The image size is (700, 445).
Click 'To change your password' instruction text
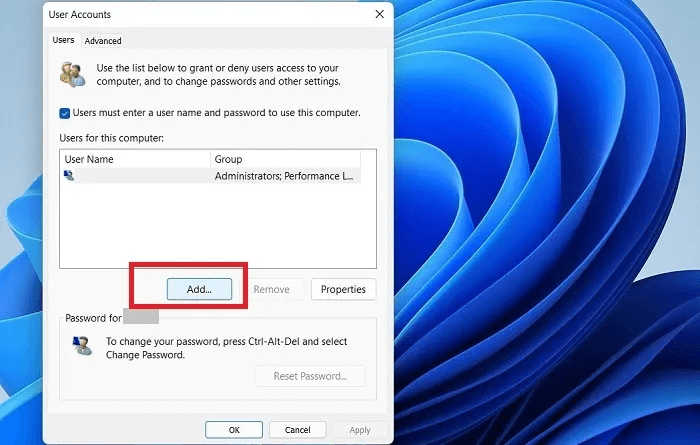[226, 348]
